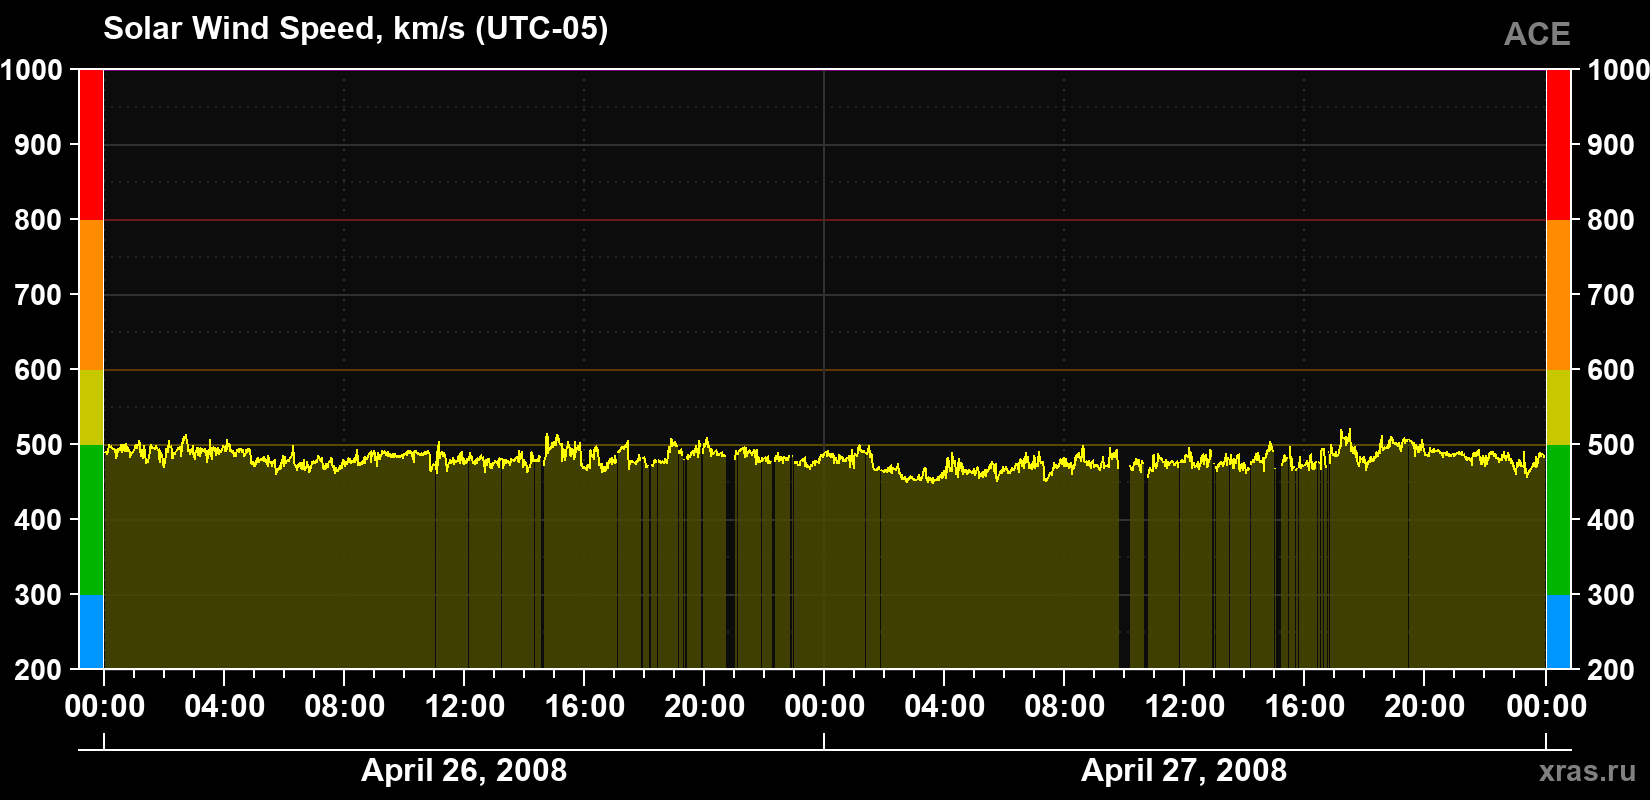Click the 900 label on the left axis

[x=39, y=145]
